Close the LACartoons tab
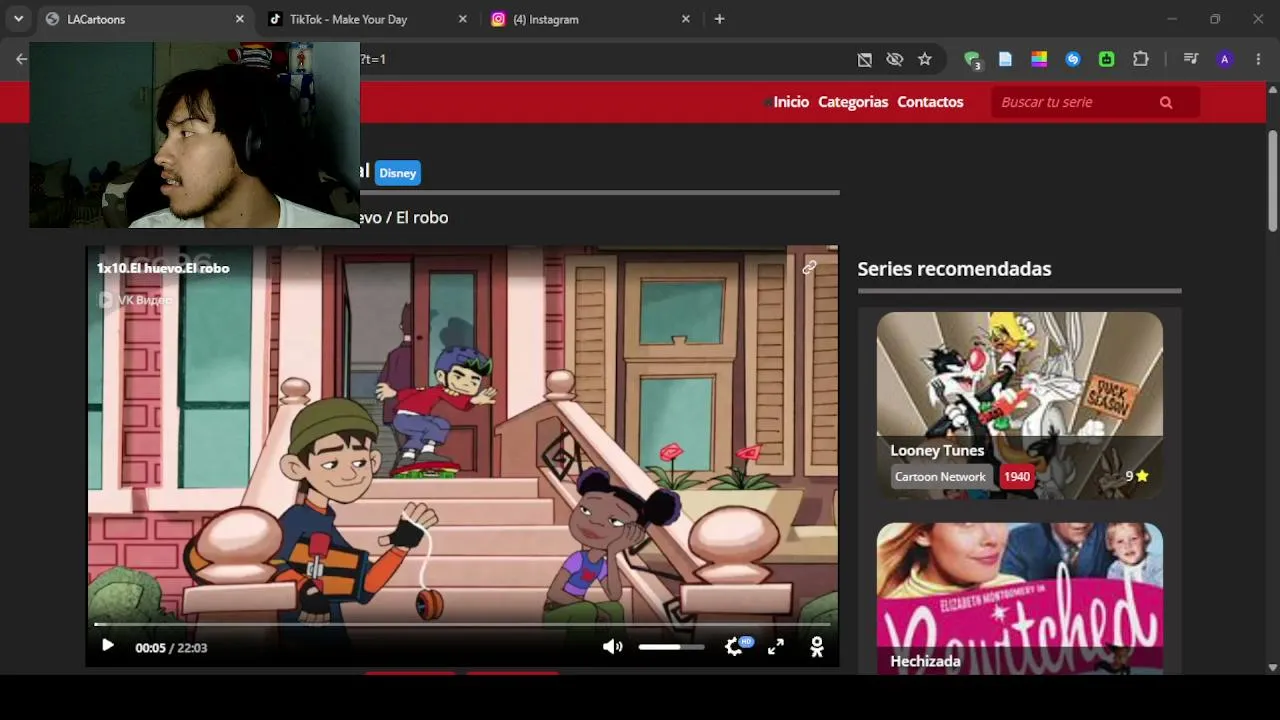 point(239,19)
